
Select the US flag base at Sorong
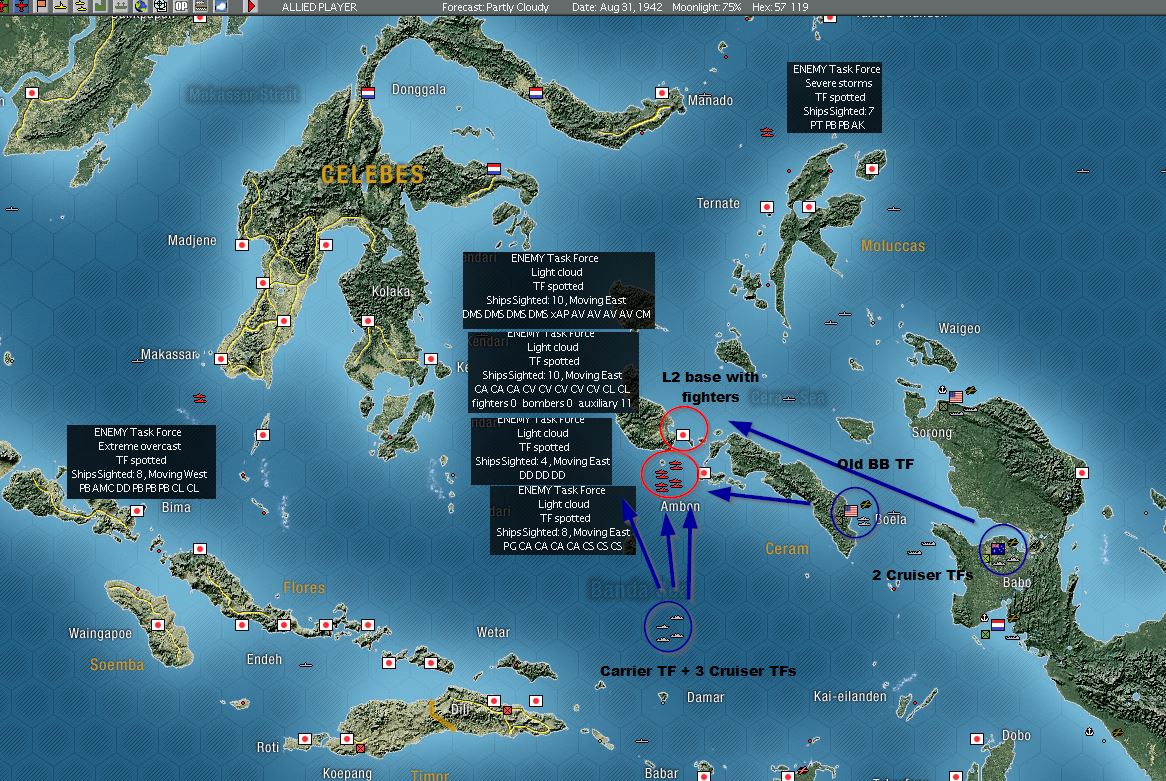click(956, 397)
